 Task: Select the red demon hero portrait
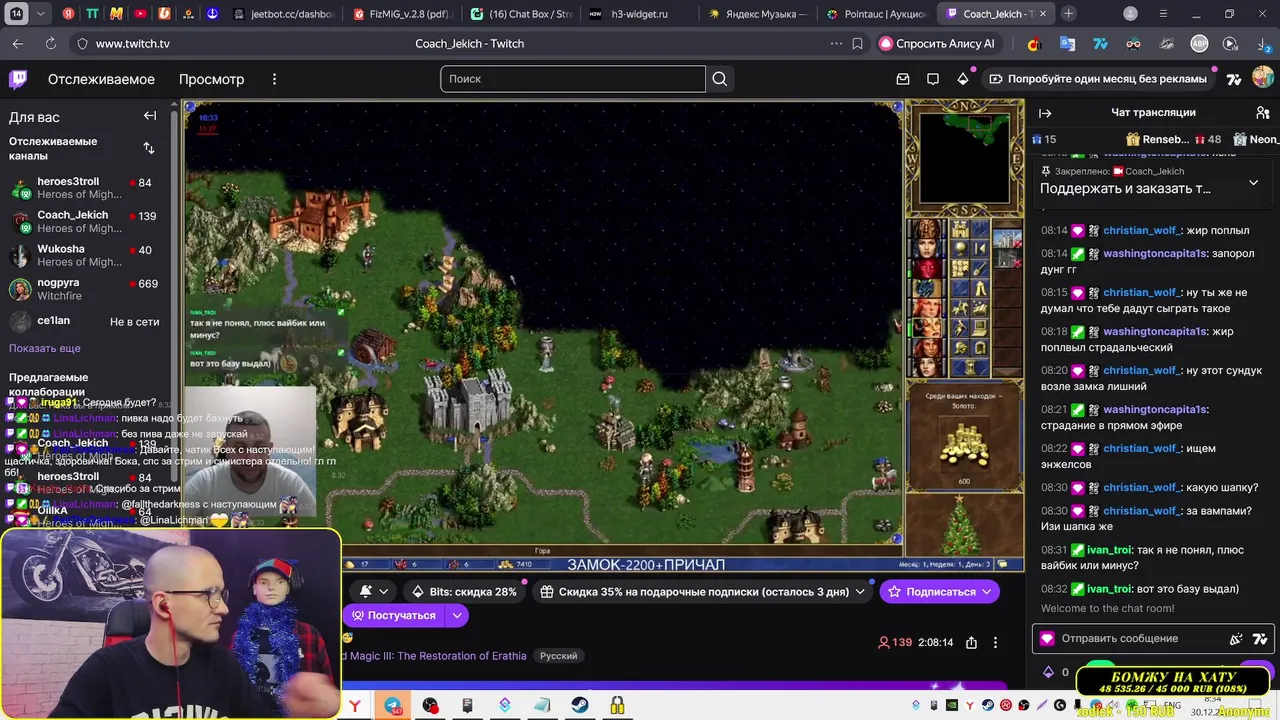[927, 269]
